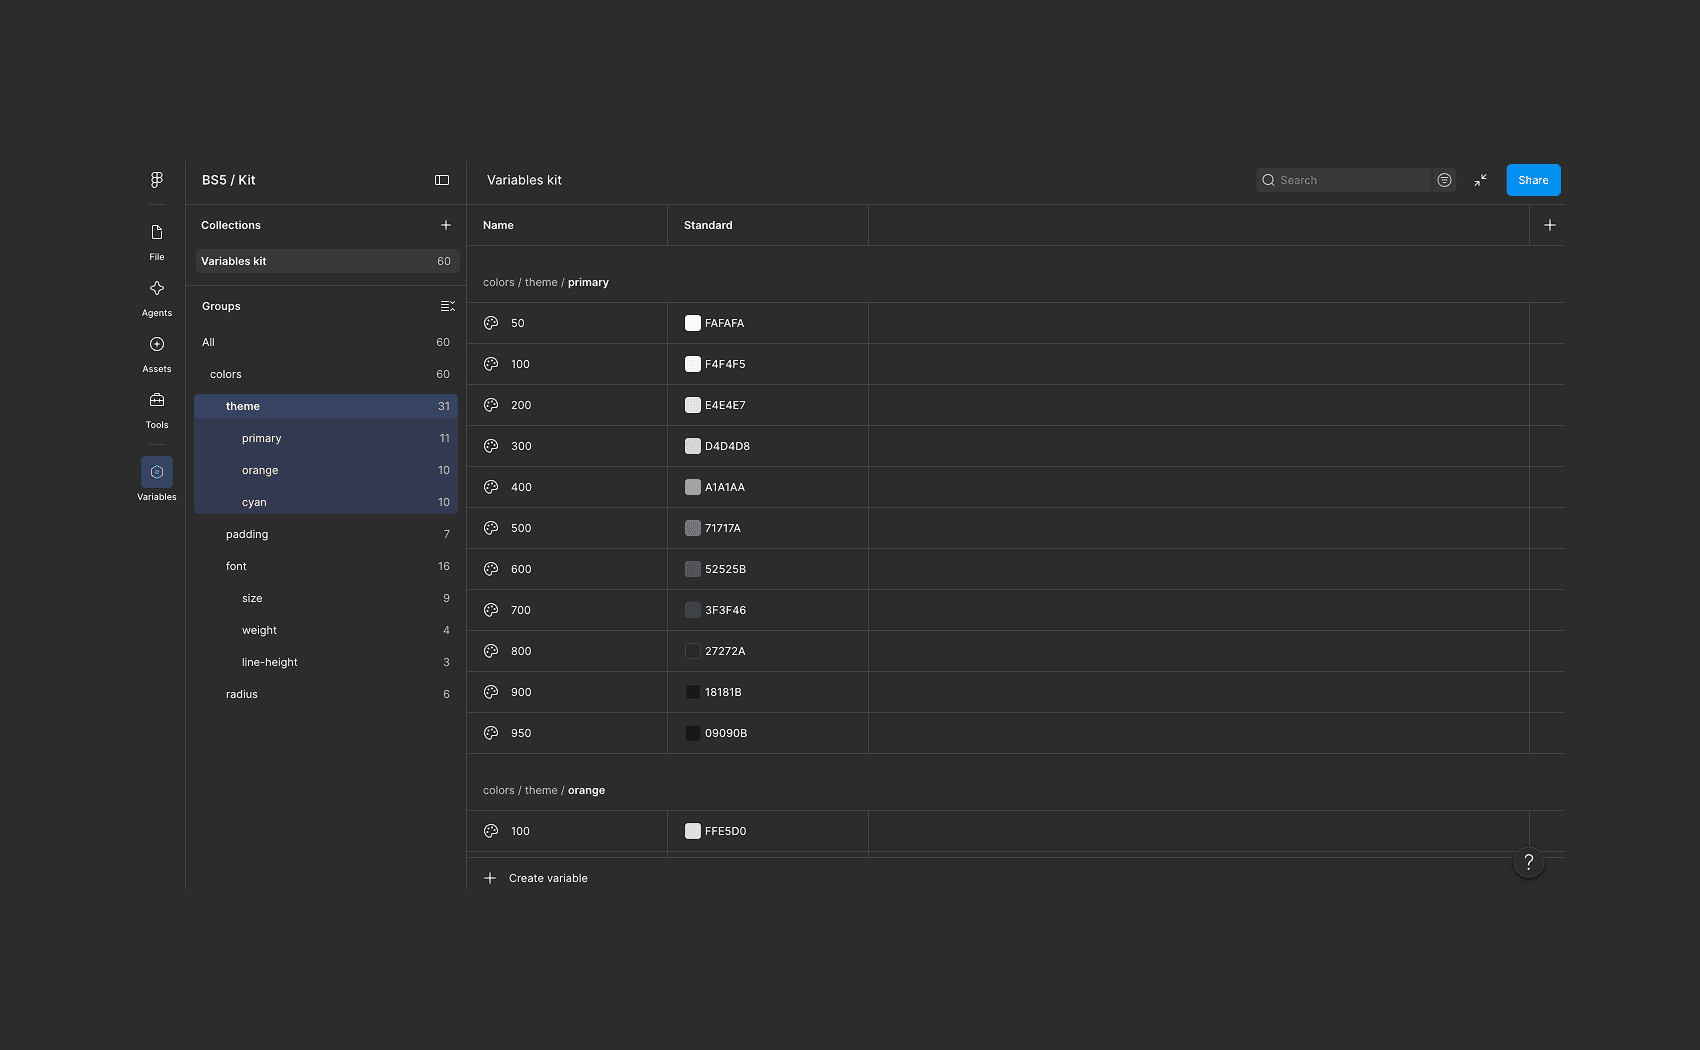Click the plus icon beside Create variable

pos(490,878)
